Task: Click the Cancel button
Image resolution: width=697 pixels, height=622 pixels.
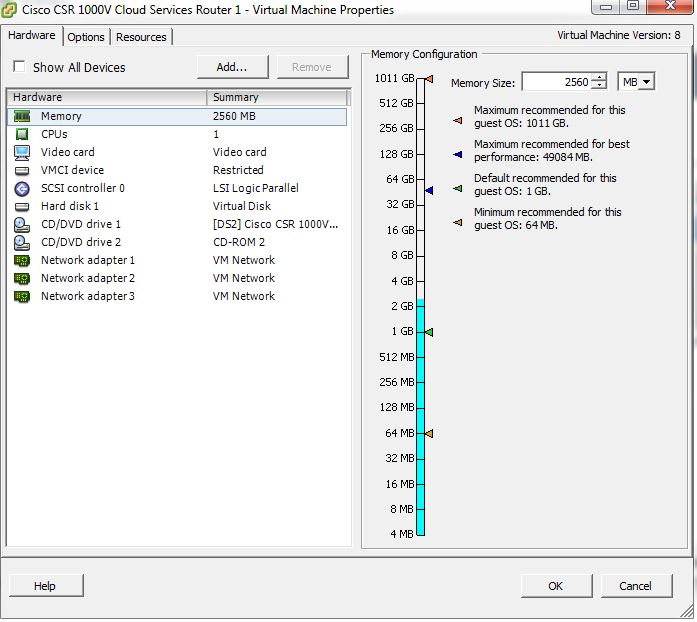Action: tap(636, 586)
